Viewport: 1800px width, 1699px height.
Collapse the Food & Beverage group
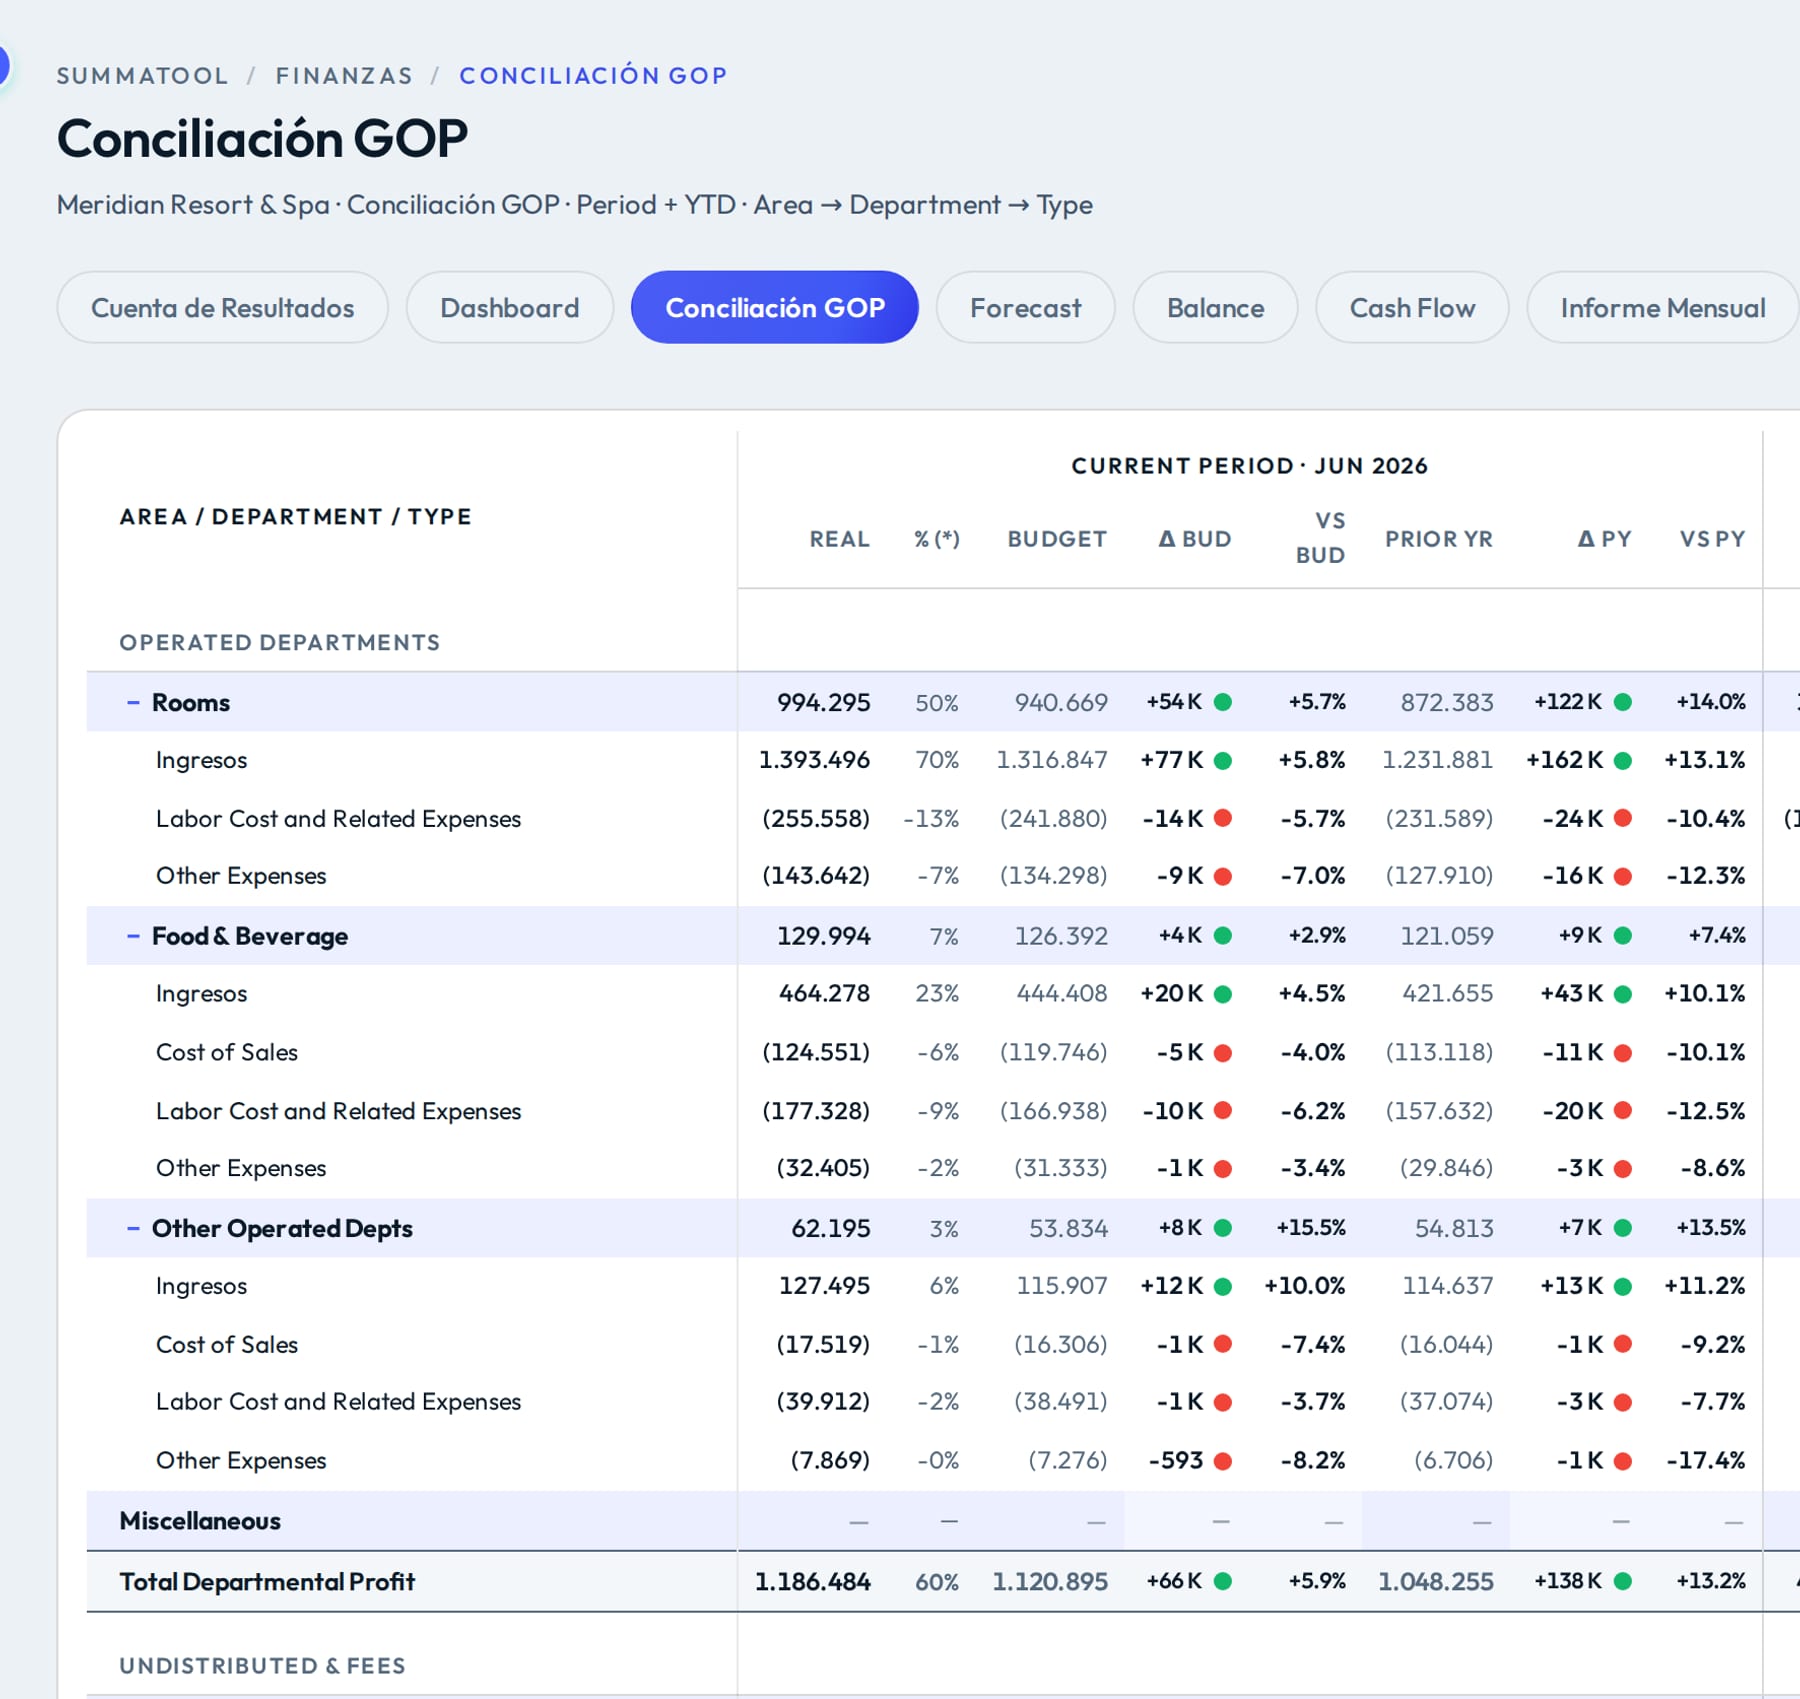(x=133, y=936)
